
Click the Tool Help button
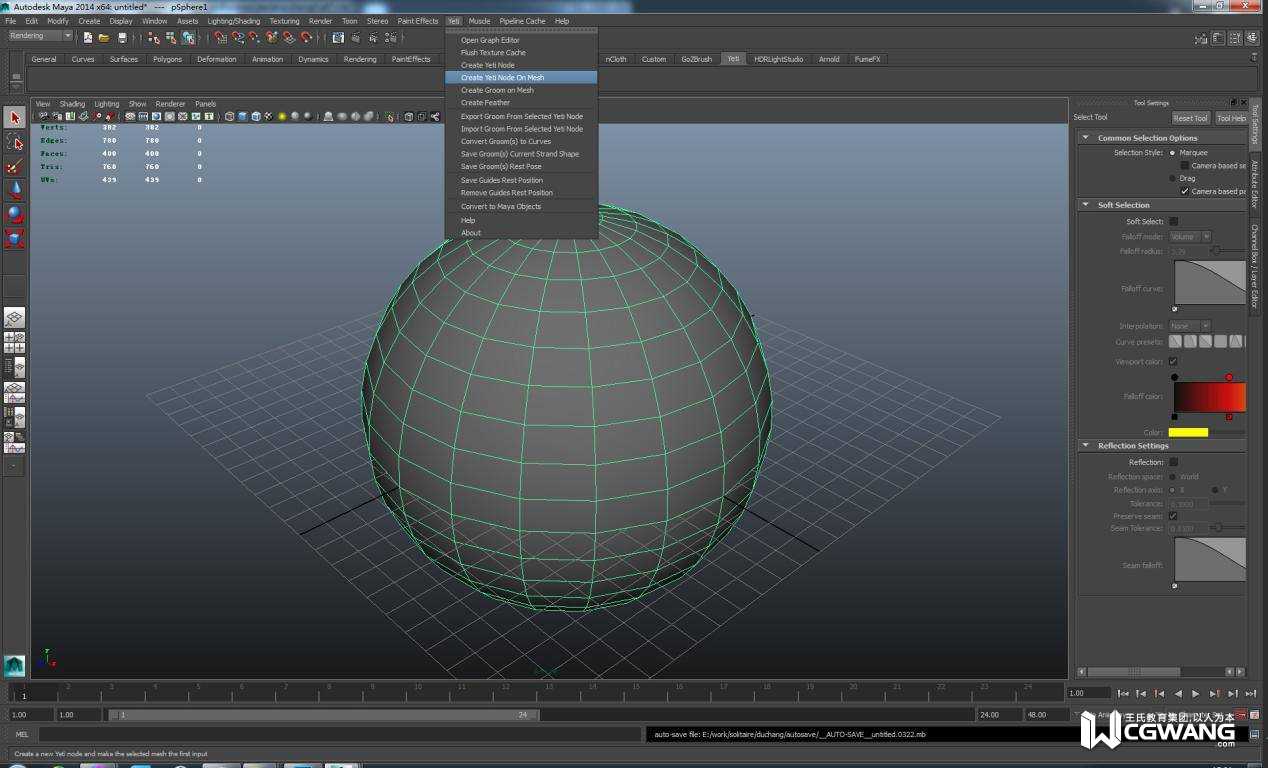pyautogui.click(x=1231, y=118)
